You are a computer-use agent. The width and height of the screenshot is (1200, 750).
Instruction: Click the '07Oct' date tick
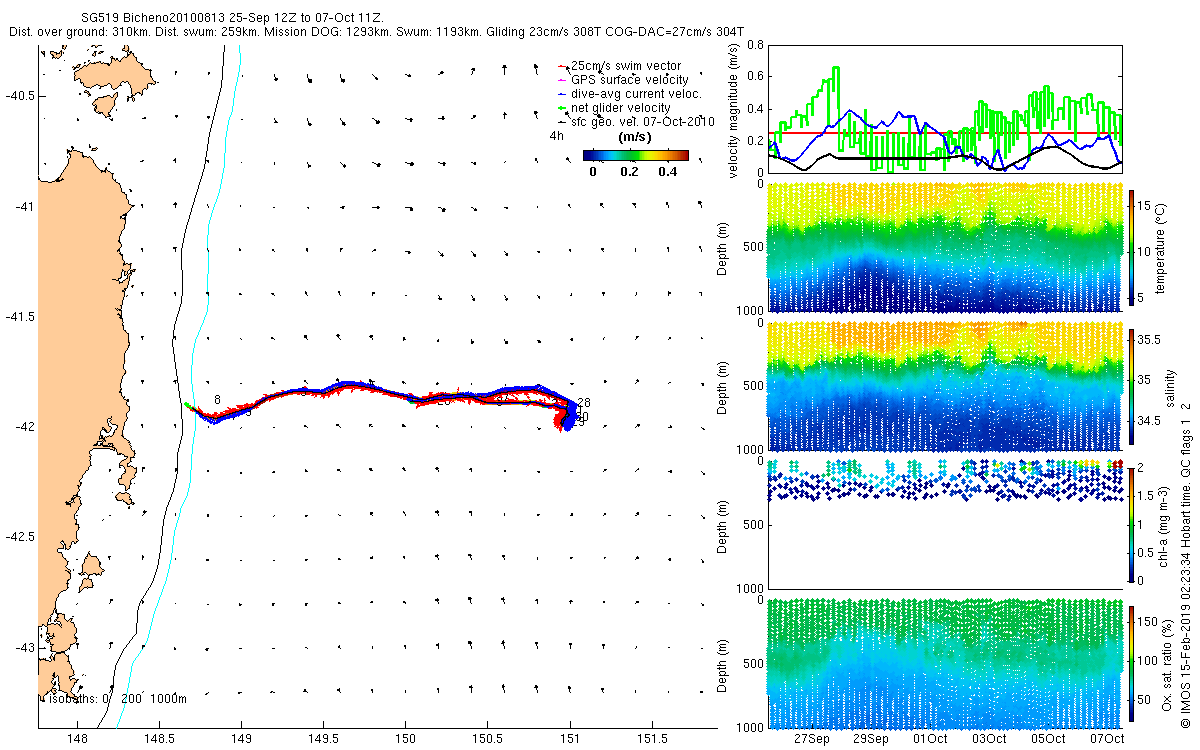click(1107, 739)
